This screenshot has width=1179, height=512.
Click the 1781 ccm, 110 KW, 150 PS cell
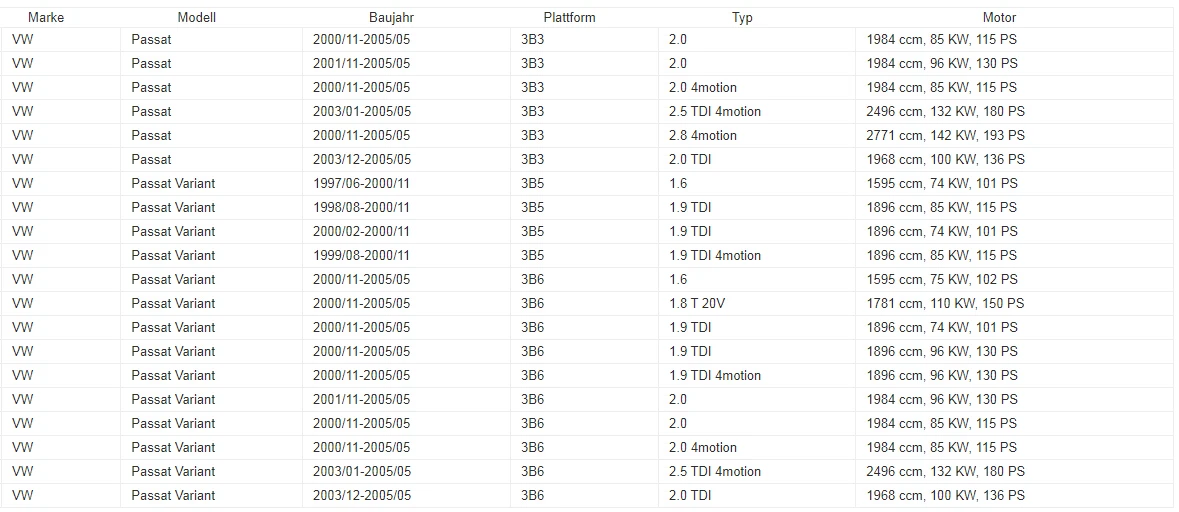[1014, 304]
